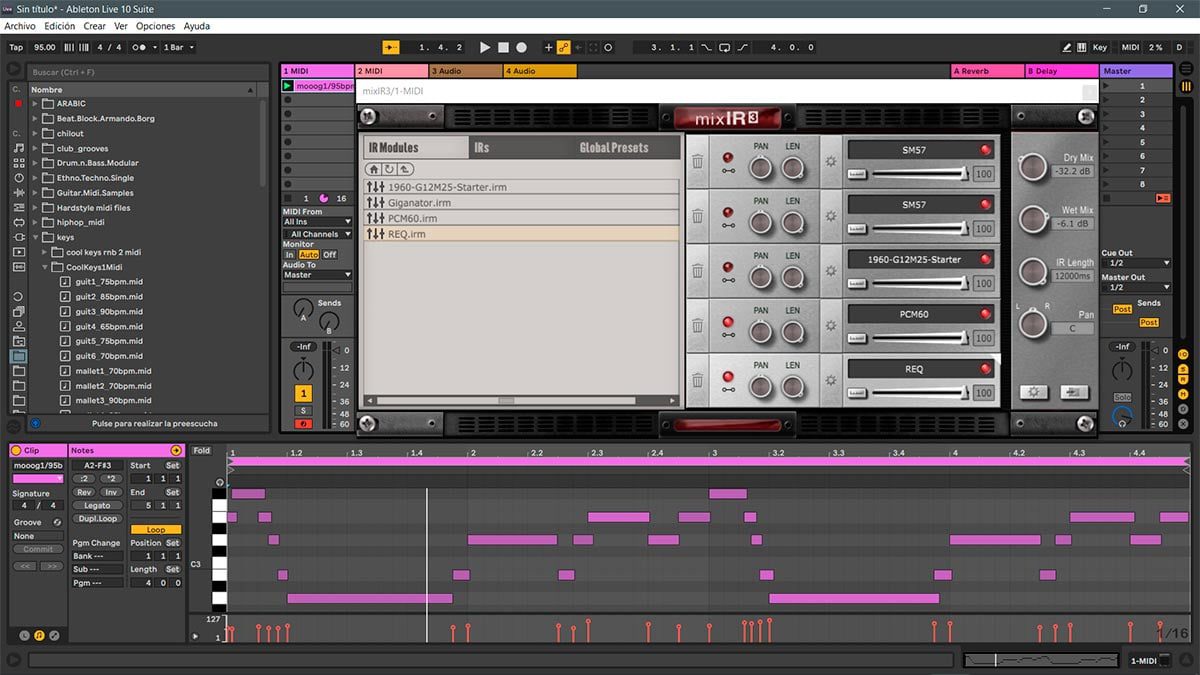1200x675 pixels.
Task: Click the Dry Mix knob
Action: pyautogui.click(x=1033, y=167)
